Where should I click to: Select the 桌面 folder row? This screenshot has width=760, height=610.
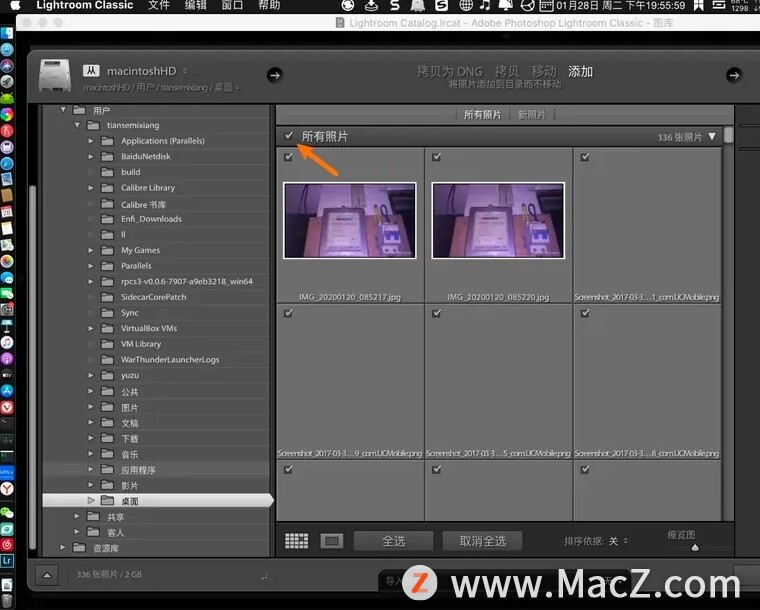pyautogui.click(x=158, y=501)
